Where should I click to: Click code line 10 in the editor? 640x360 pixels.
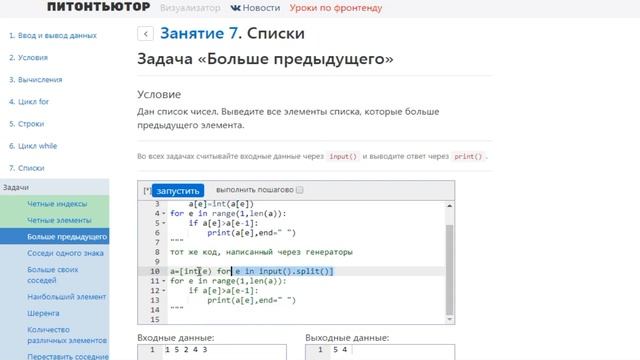(251, 271)
